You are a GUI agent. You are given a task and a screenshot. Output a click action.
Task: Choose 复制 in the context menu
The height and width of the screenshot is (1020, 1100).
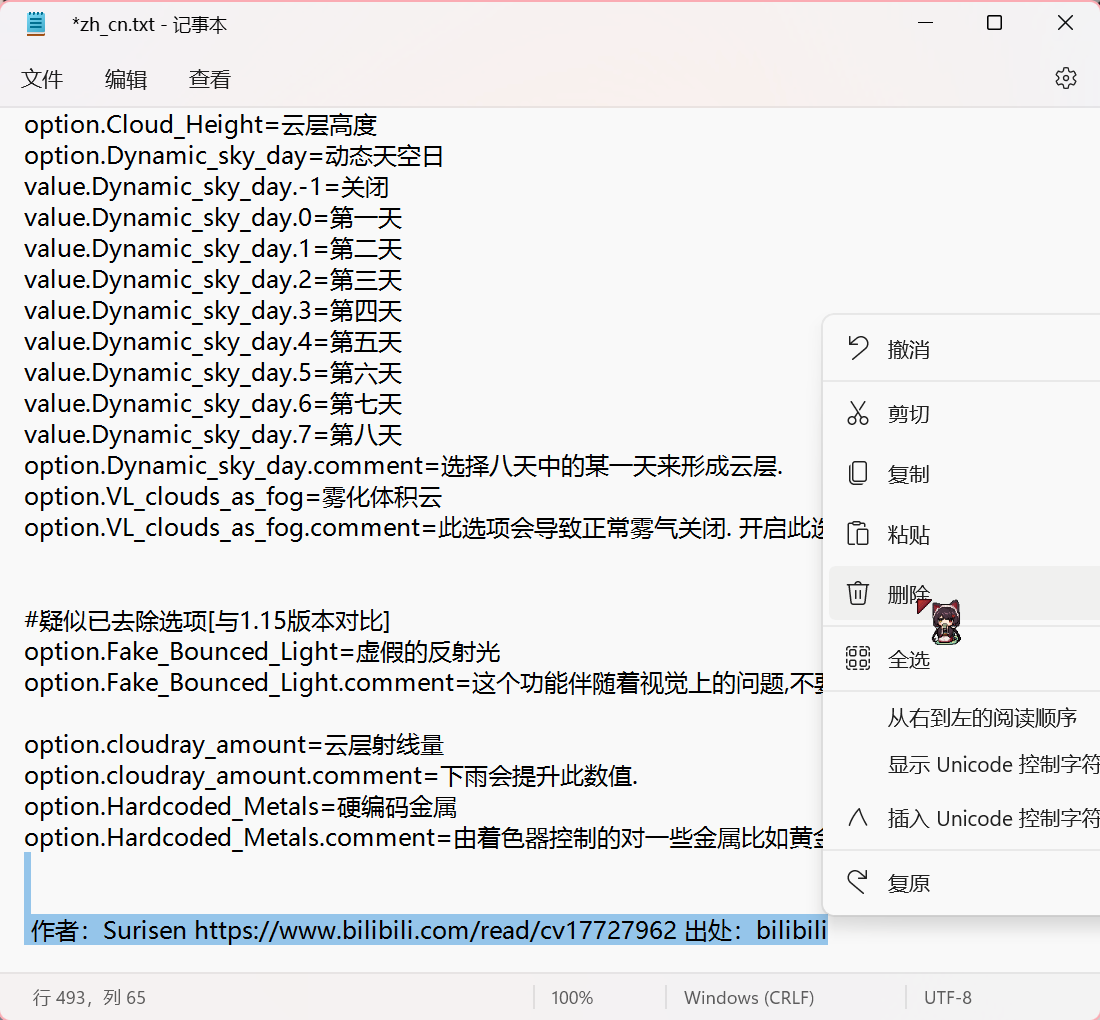coord(964,474)
